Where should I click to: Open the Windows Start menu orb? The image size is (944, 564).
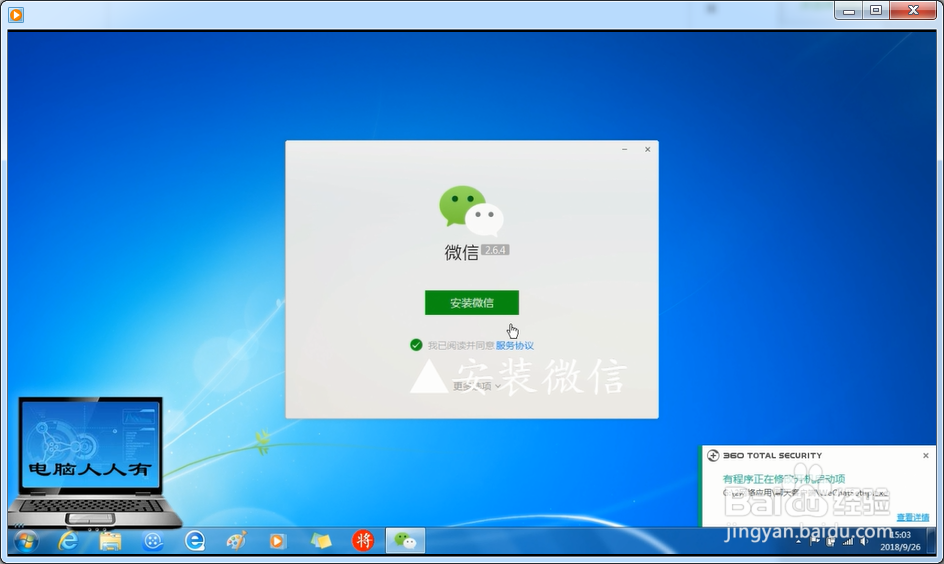pyautogui.click(x=26, y=541)
